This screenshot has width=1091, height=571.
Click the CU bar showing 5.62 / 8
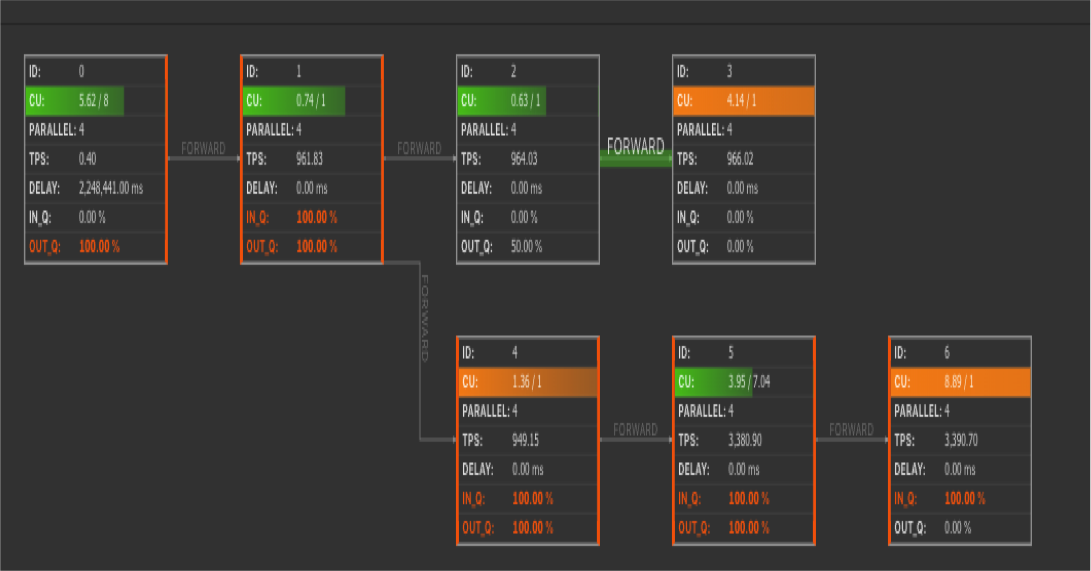click(95, 101)
